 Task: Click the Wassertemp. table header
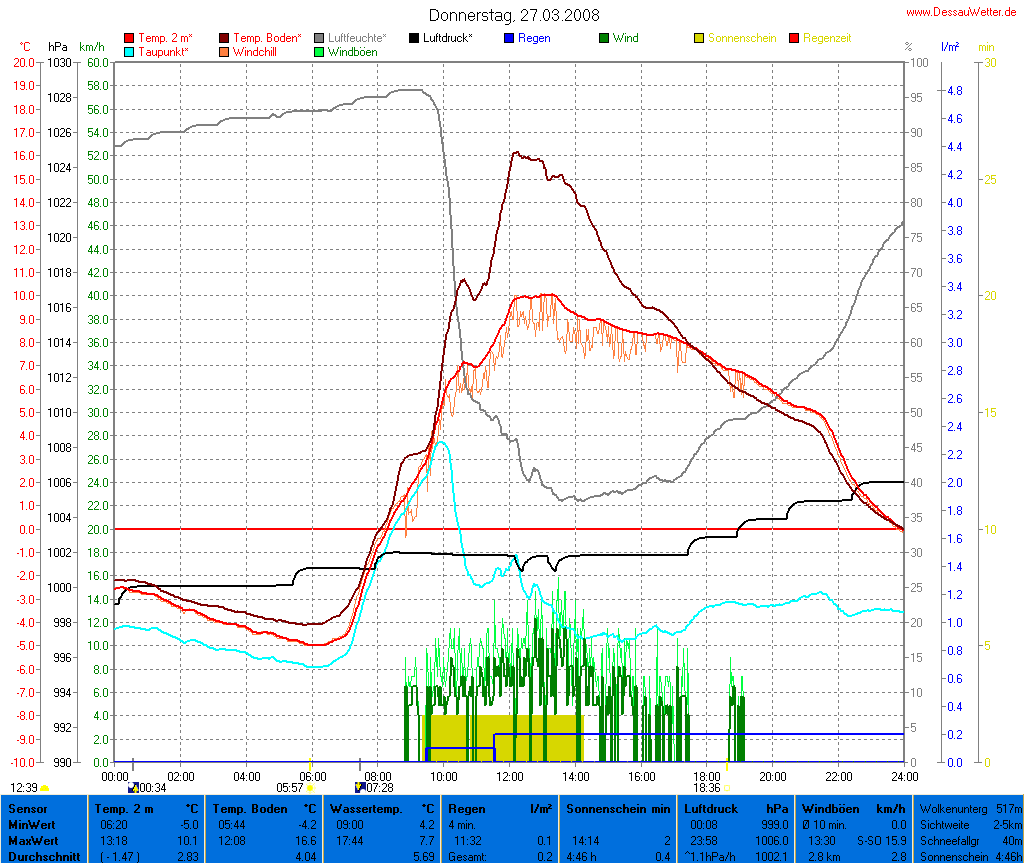(385, 808)
